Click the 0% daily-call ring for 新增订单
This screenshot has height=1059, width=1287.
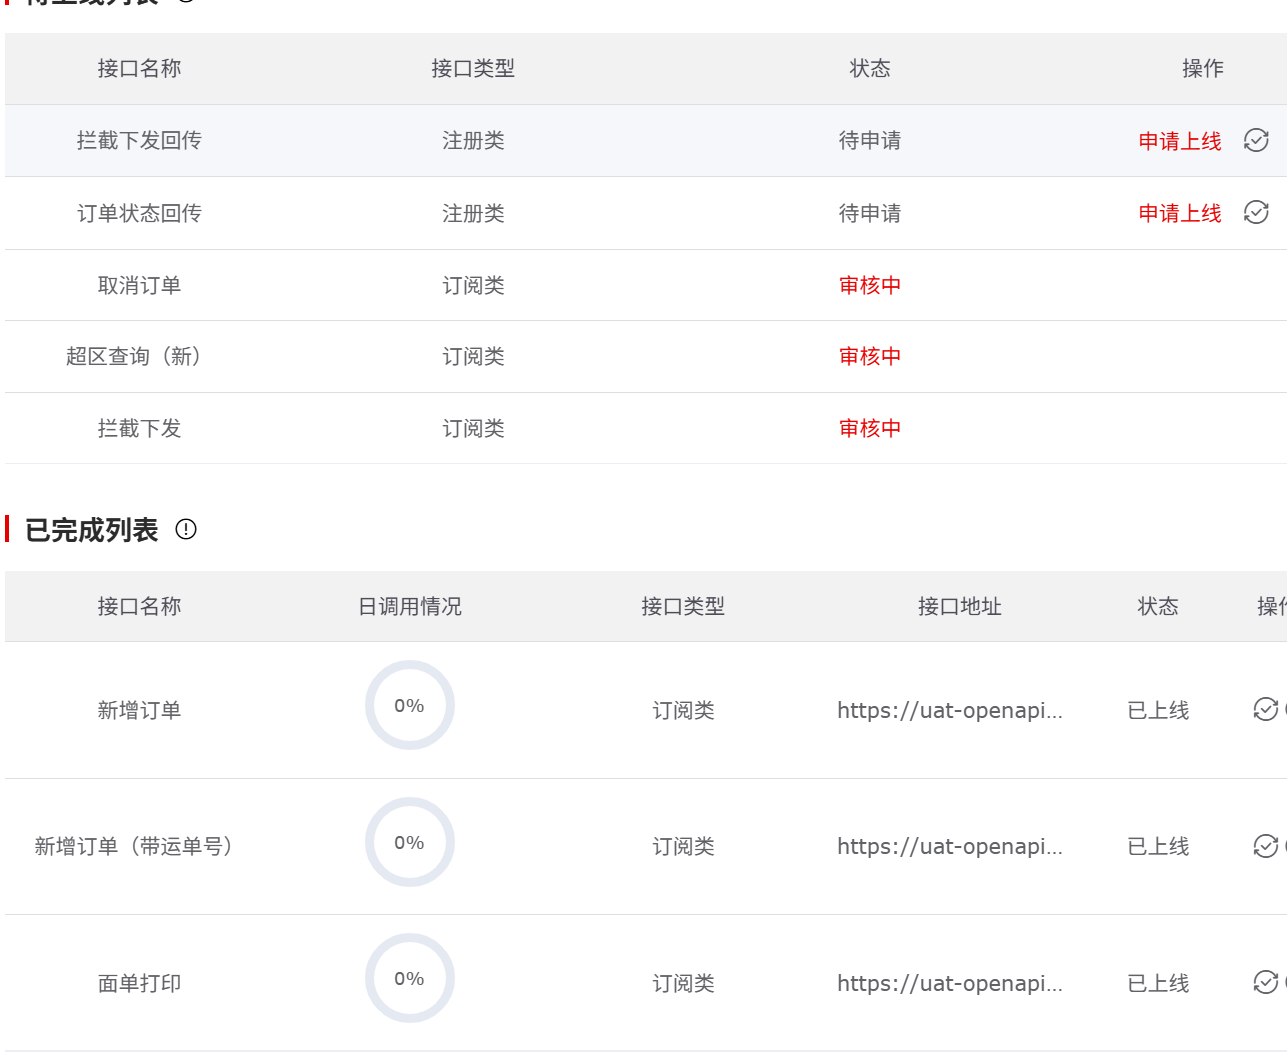(410, 705)
